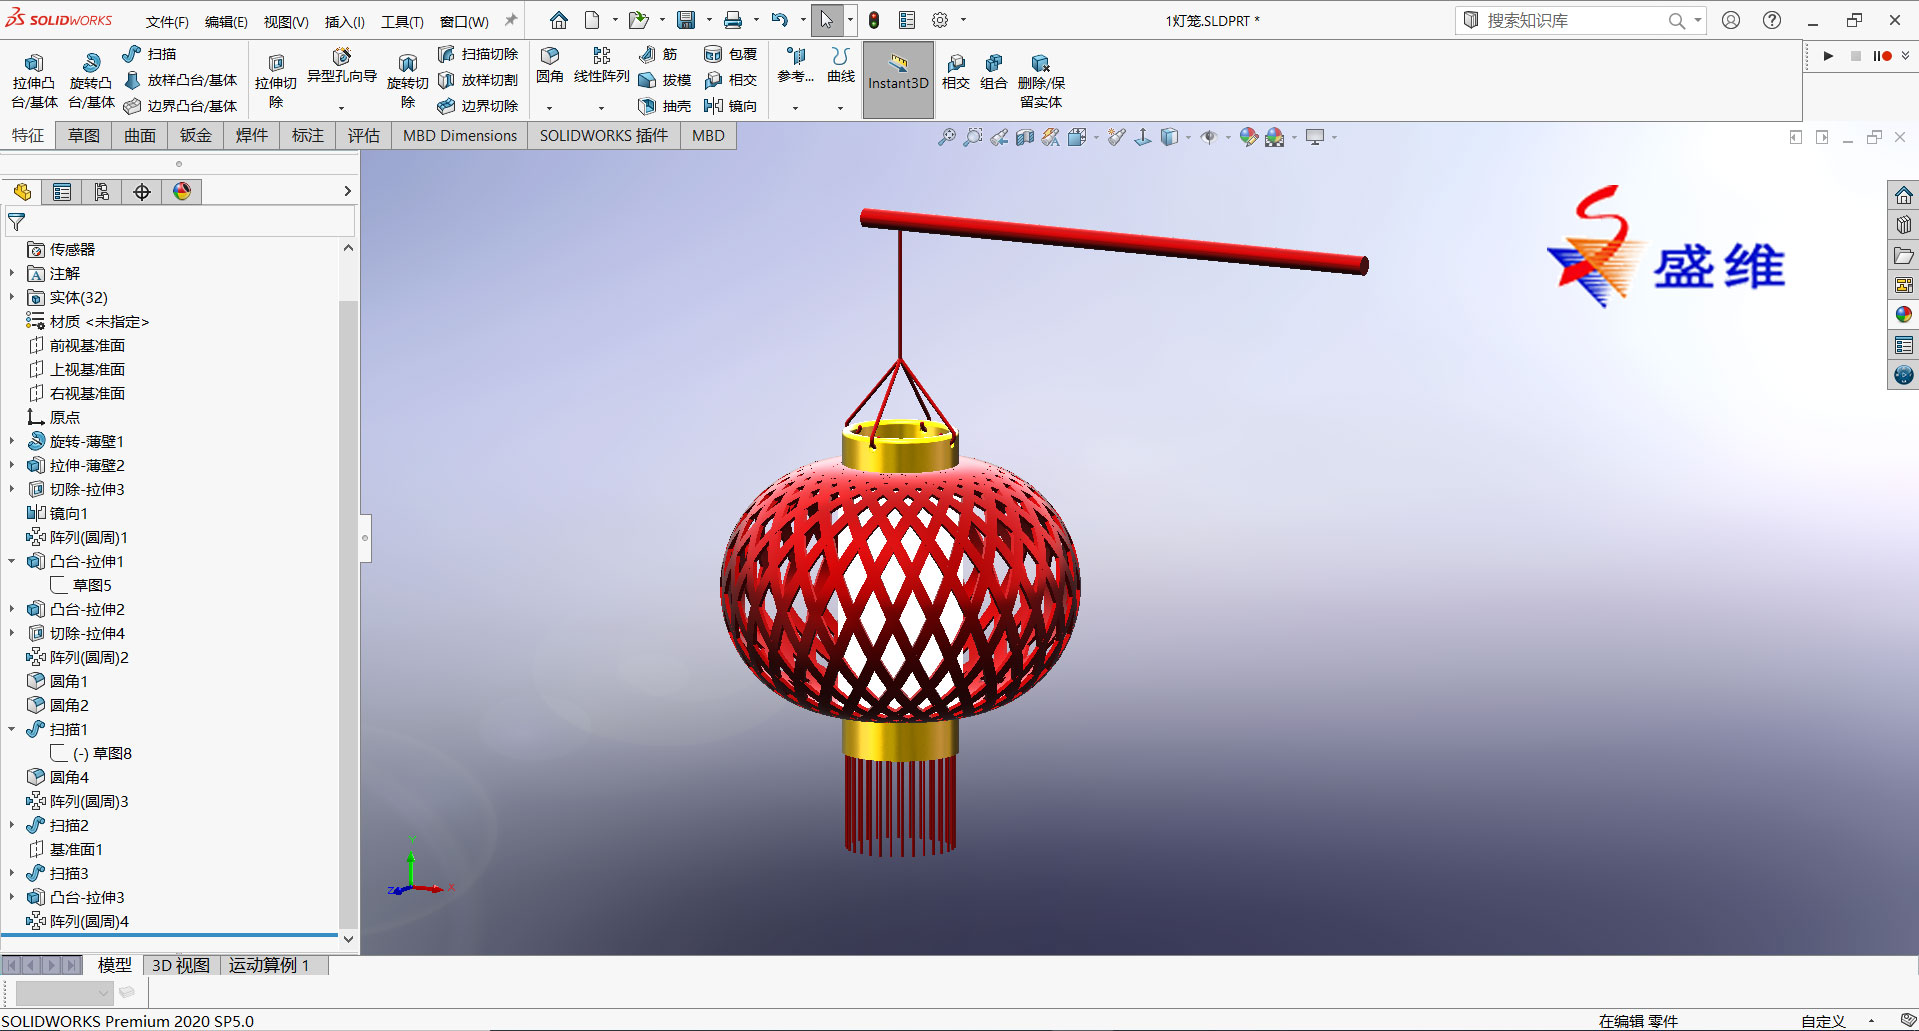Viewport: 1919px width, 1031px height.
Task: Click the Delete/Keep Body (删除/保留实体) tool
Action: click(1041, 80)
